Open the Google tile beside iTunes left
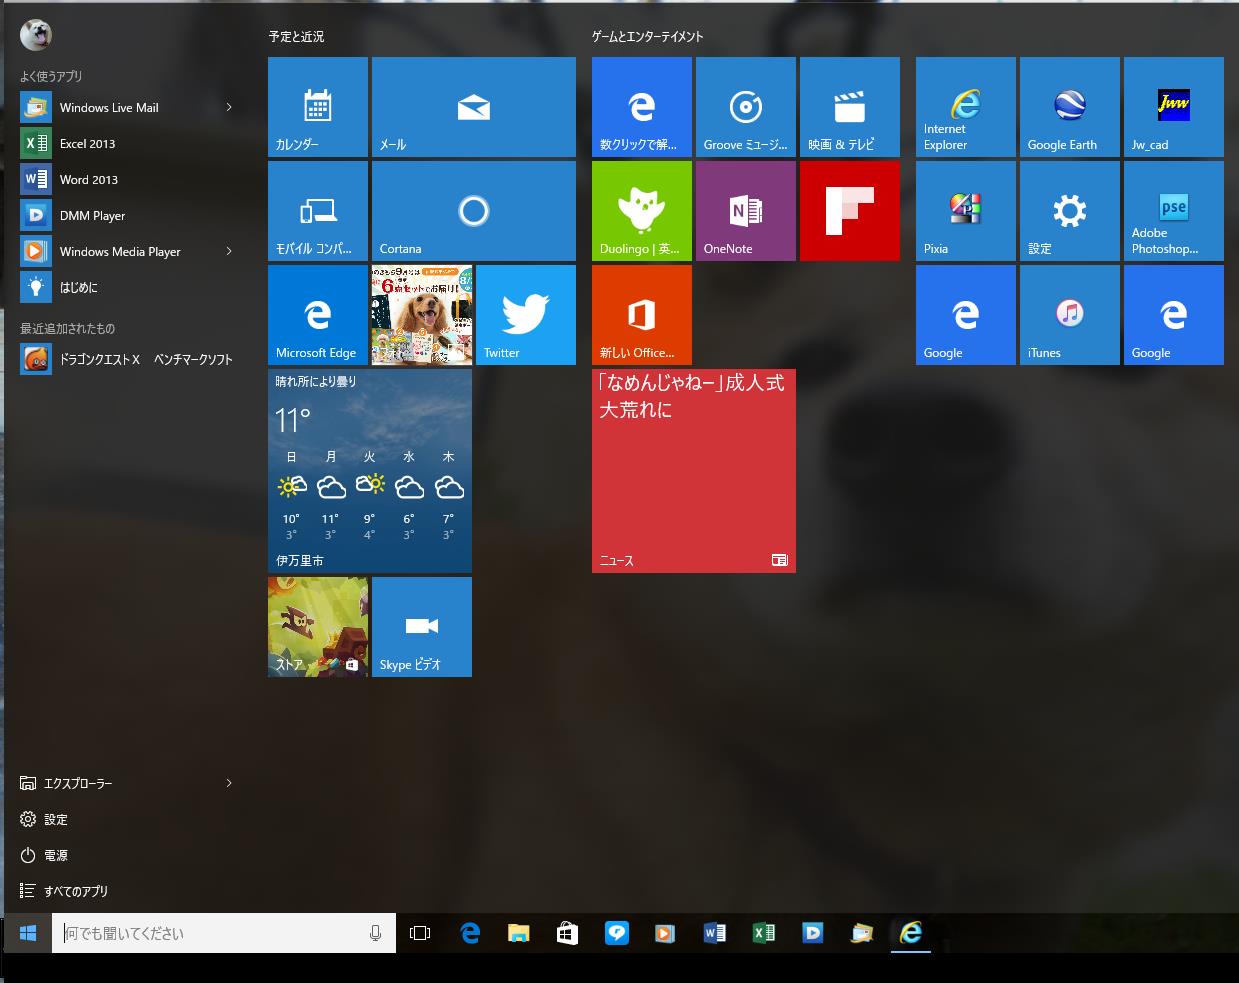Viewport: 1239px width, 983px height. (x=966, y=315)
